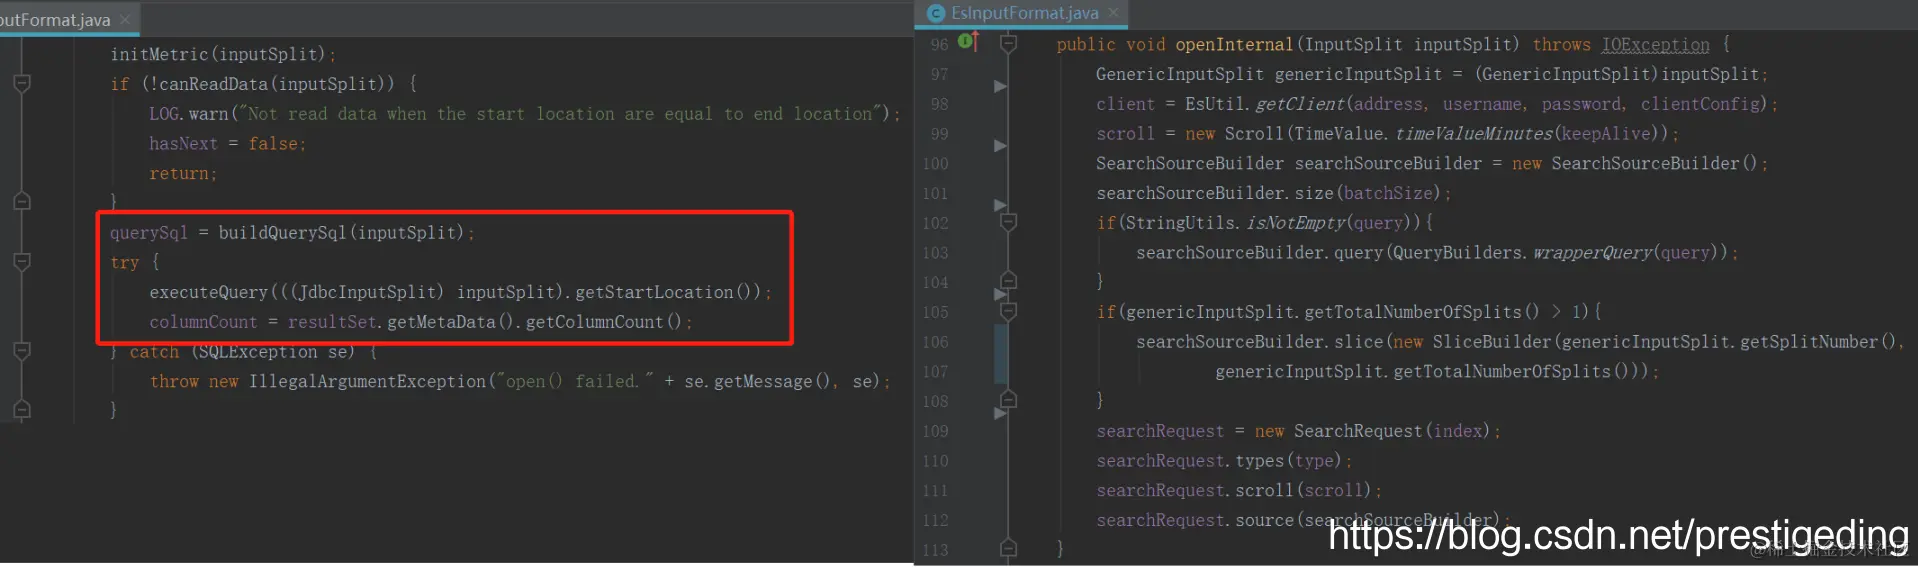The width and height of the screenshot is (1918, 567).
Task: Click the openInternal method name
Action: coord(1234,44)
